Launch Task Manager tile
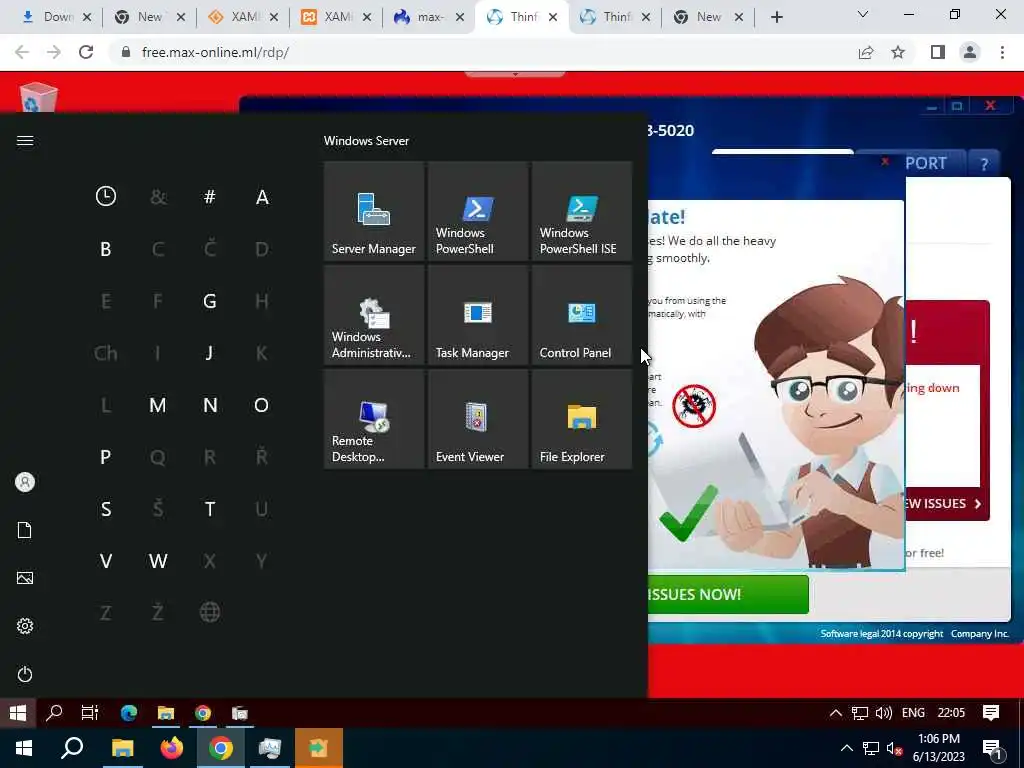The height and width of the screenshot is (768, 1024). [477, 315]
